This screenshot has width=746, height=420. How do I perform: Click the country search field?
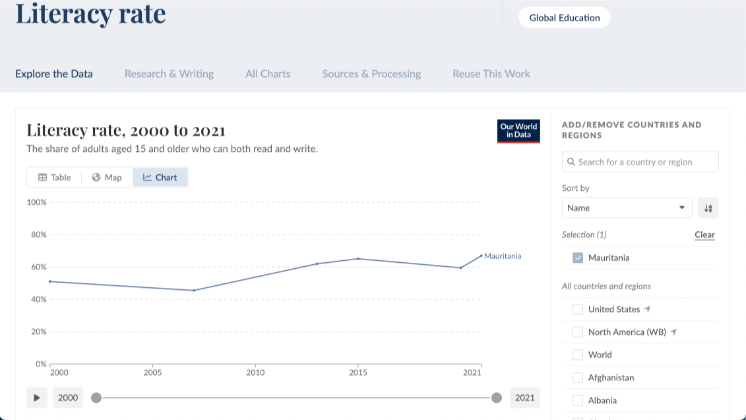point(640,162)
